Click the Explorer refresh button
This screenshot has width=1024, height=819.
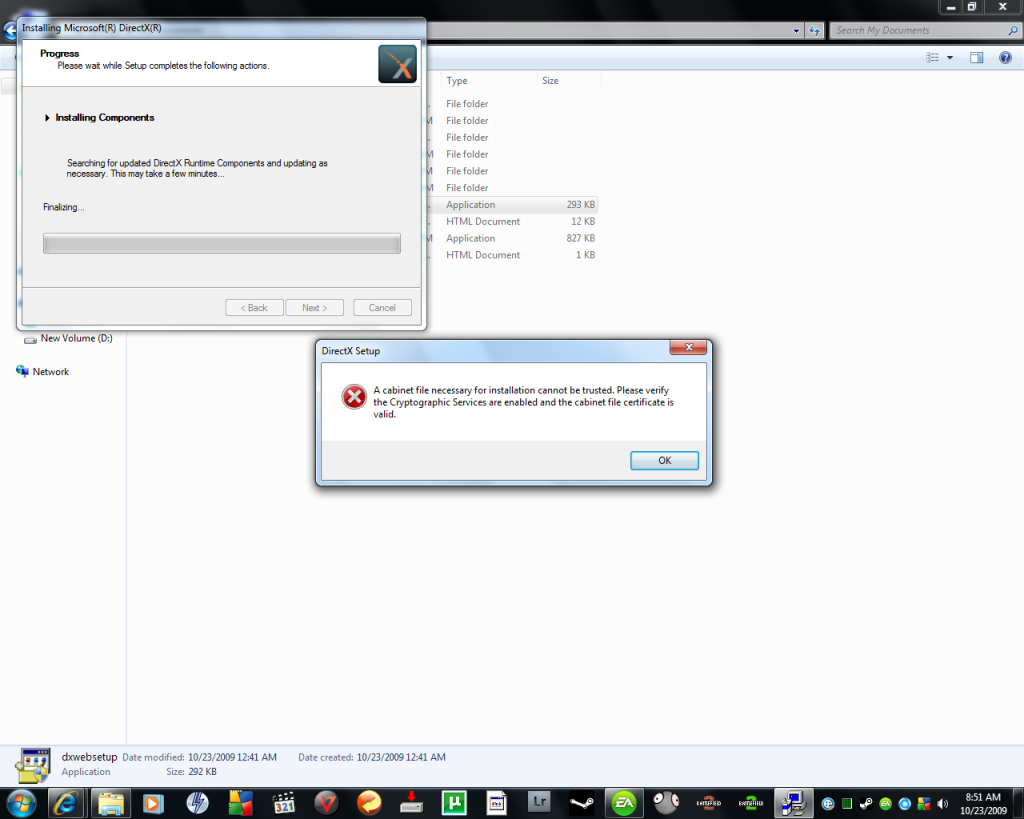tap(814, 31)
